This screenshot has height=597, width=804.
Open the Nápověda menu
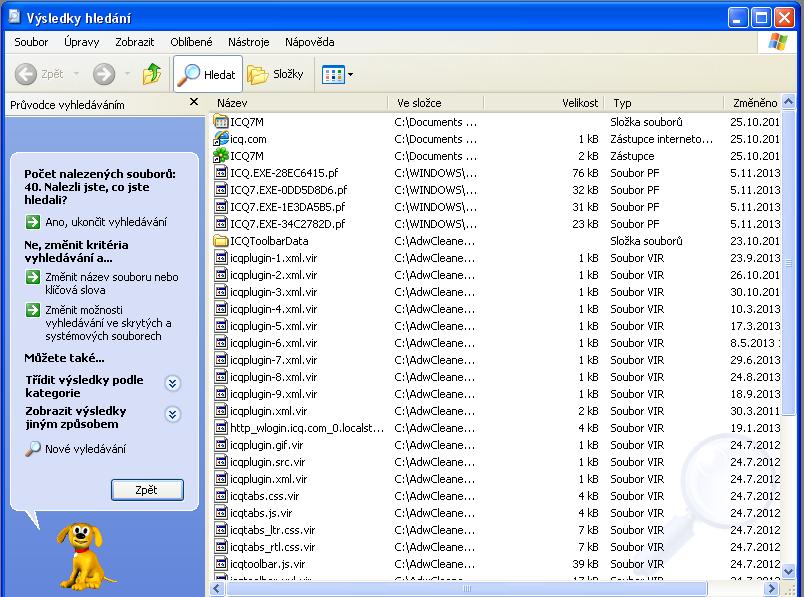click(310, 42)
